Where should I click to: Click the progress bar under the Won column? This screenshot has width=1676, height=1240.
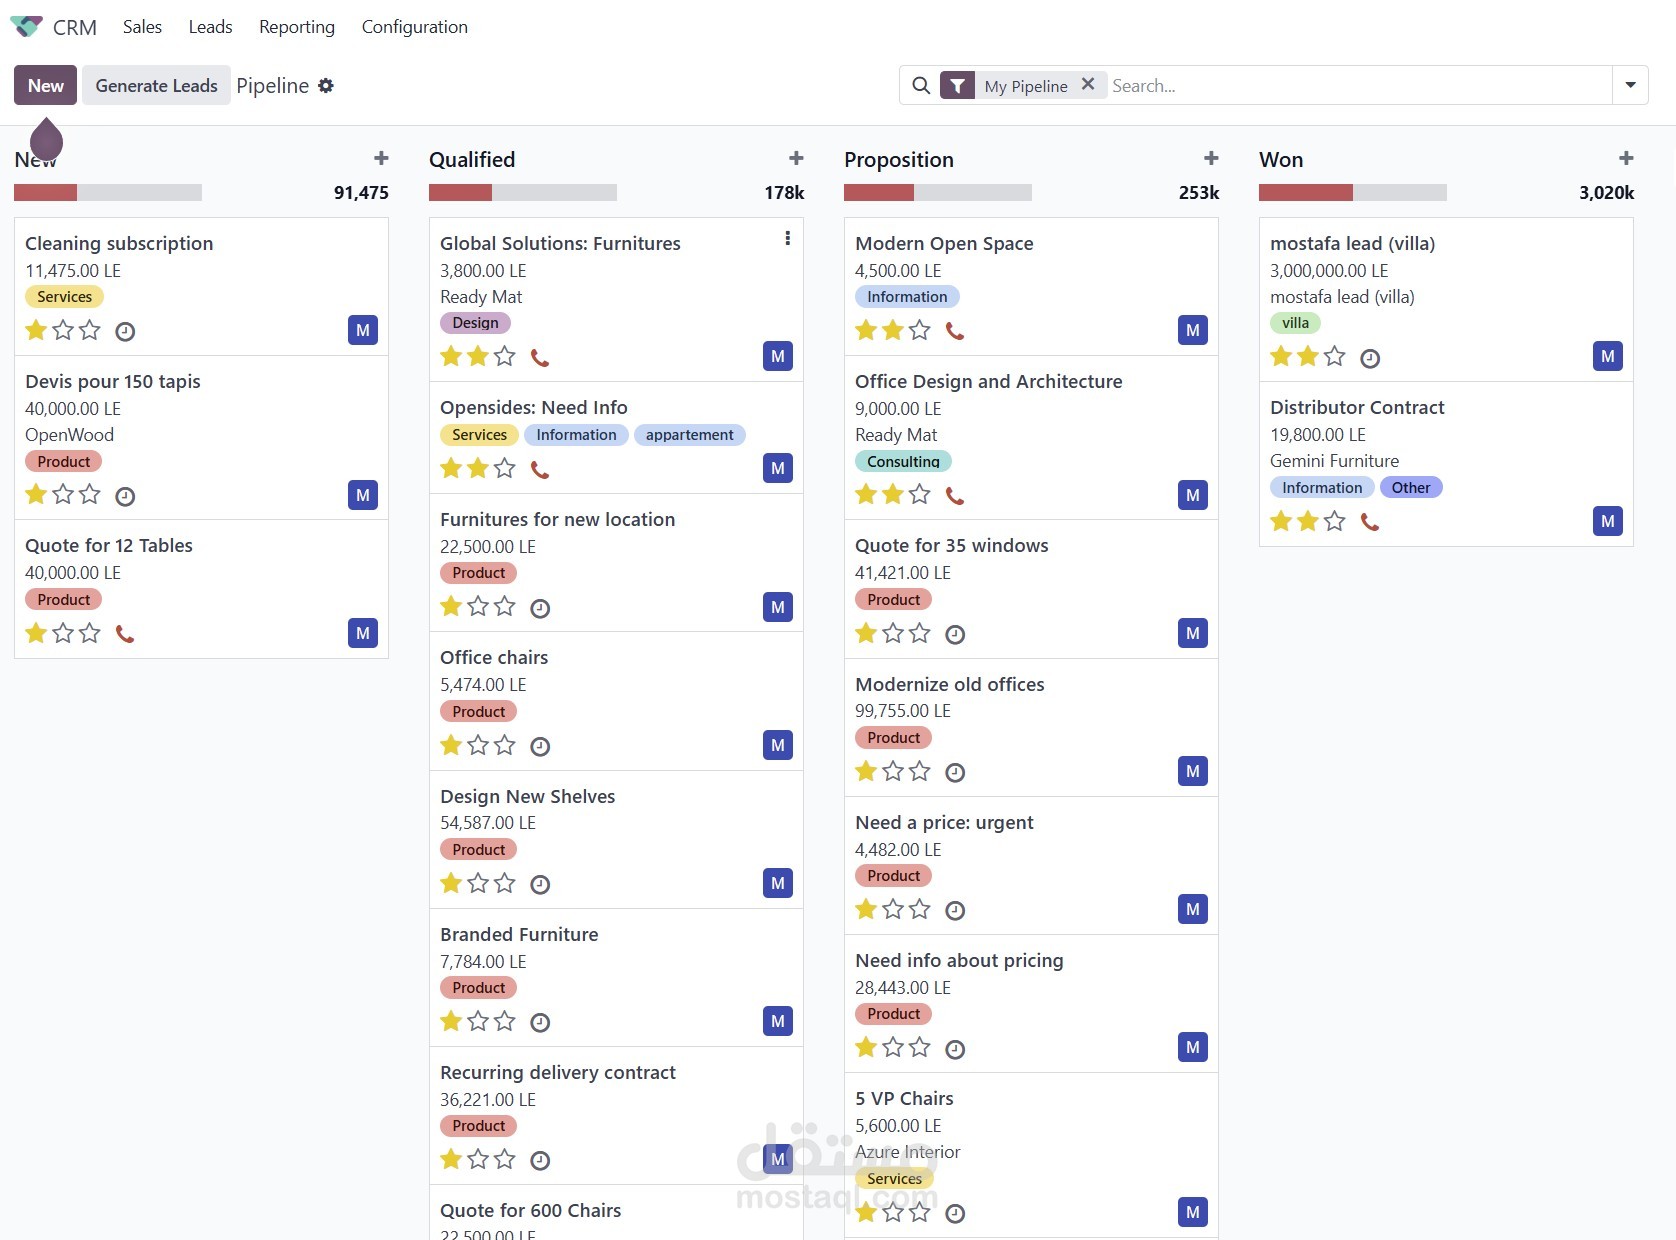[x=1352, y=192]
